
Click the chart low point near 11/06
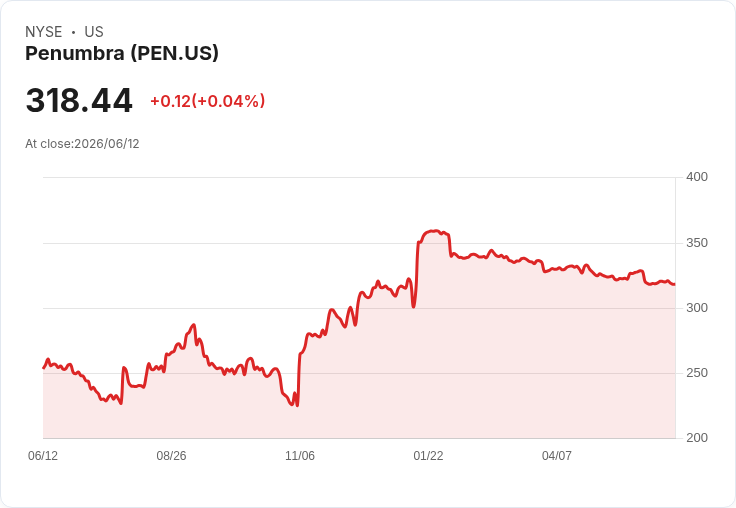(297, 405)
